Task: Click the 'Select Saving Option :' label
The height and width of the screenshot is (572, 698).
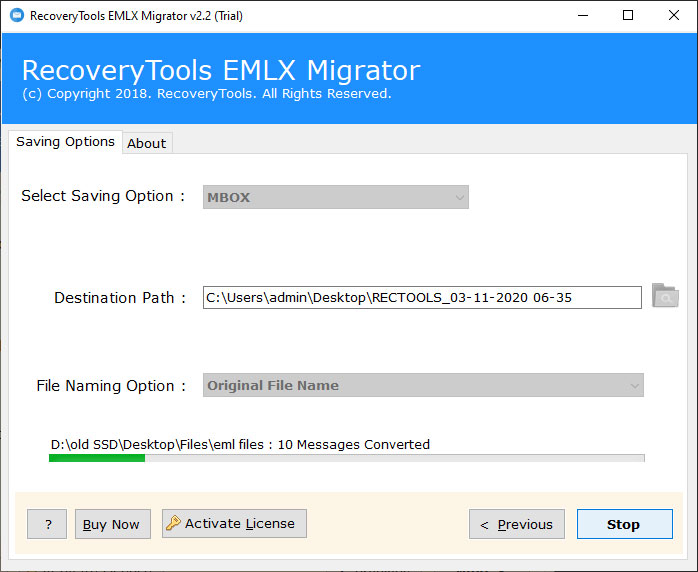Action: tap(103, 196)
